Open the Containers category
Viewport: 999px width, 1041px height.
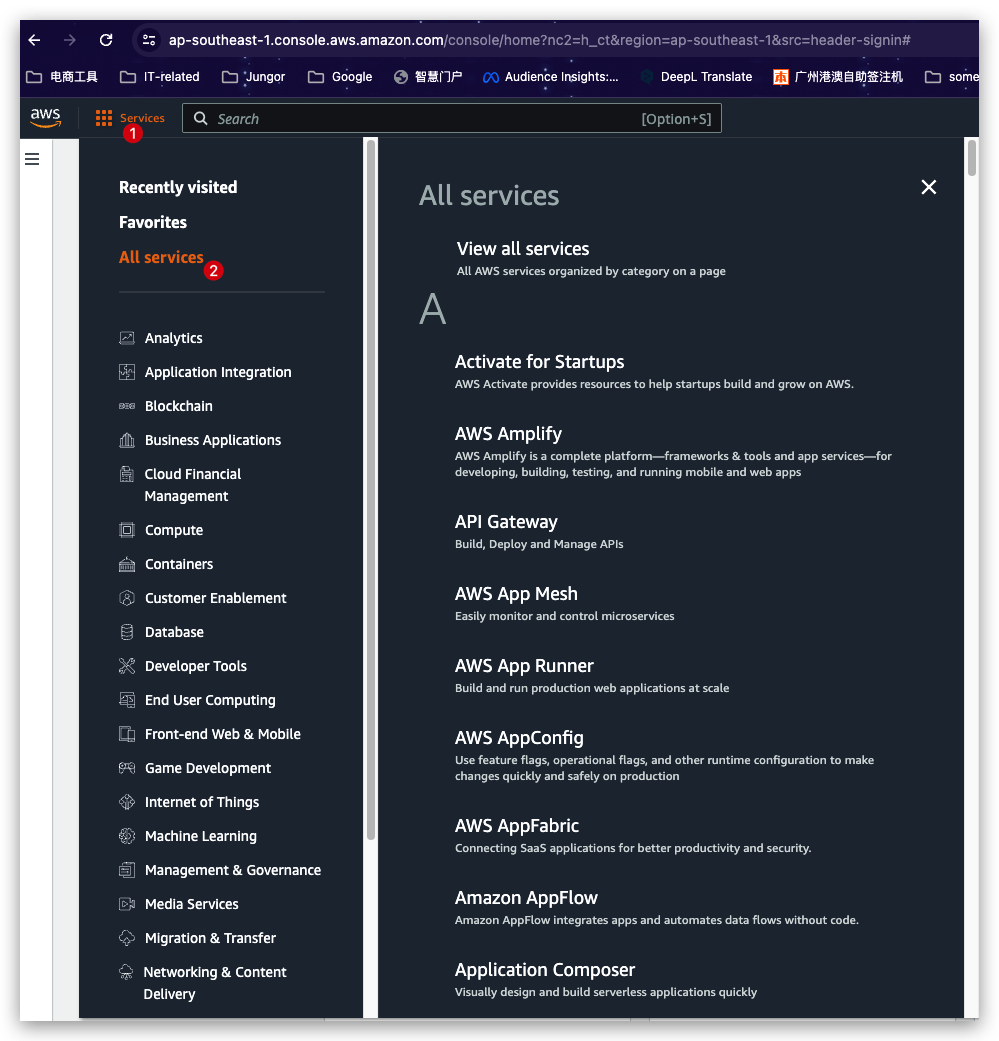coord(179,564)
